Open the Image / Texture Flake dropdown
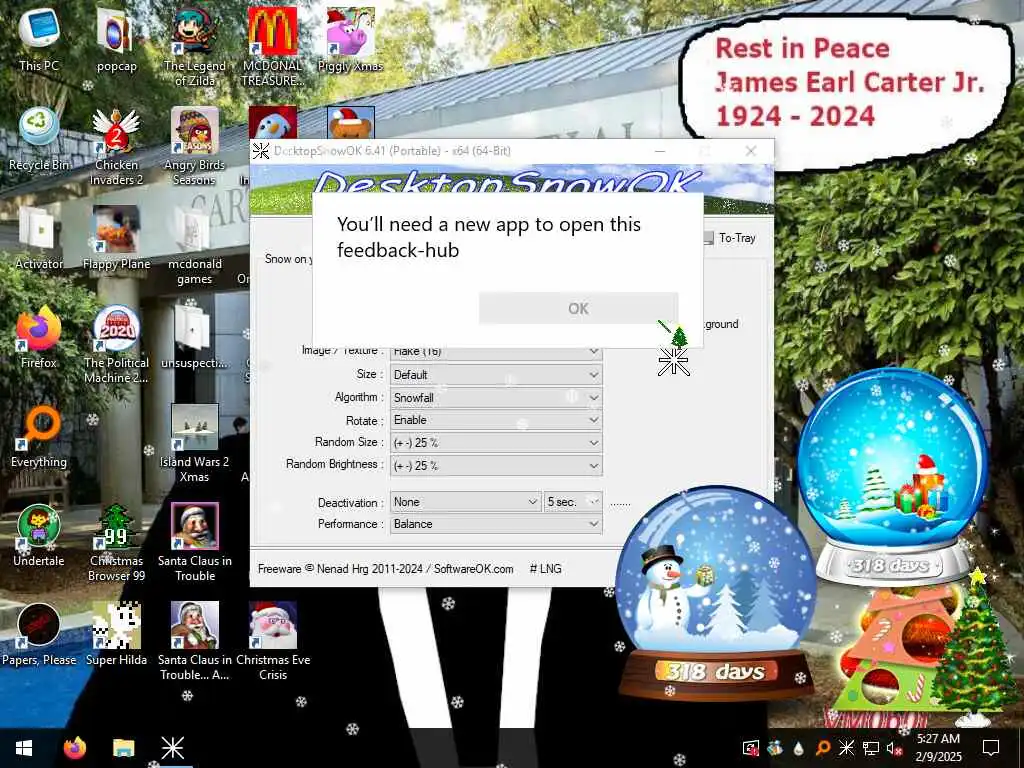Image resolution: width=1024 pixels, height=768 pixels. 496,352
